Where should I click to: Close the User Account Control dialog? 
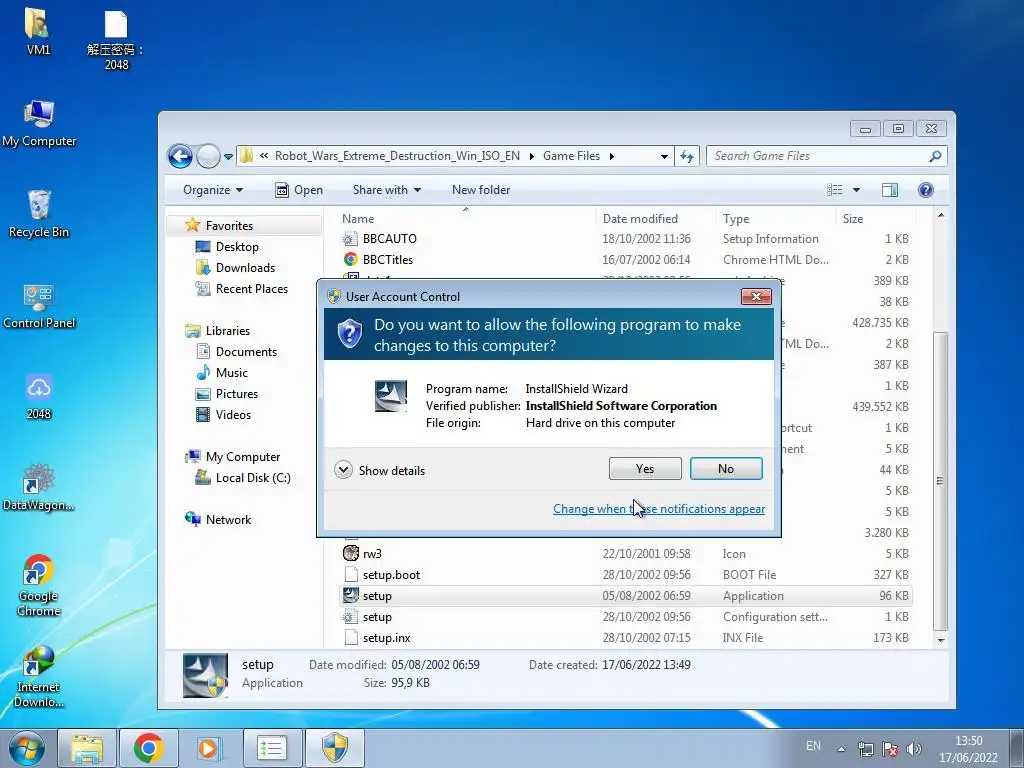[x=756, y=296]
